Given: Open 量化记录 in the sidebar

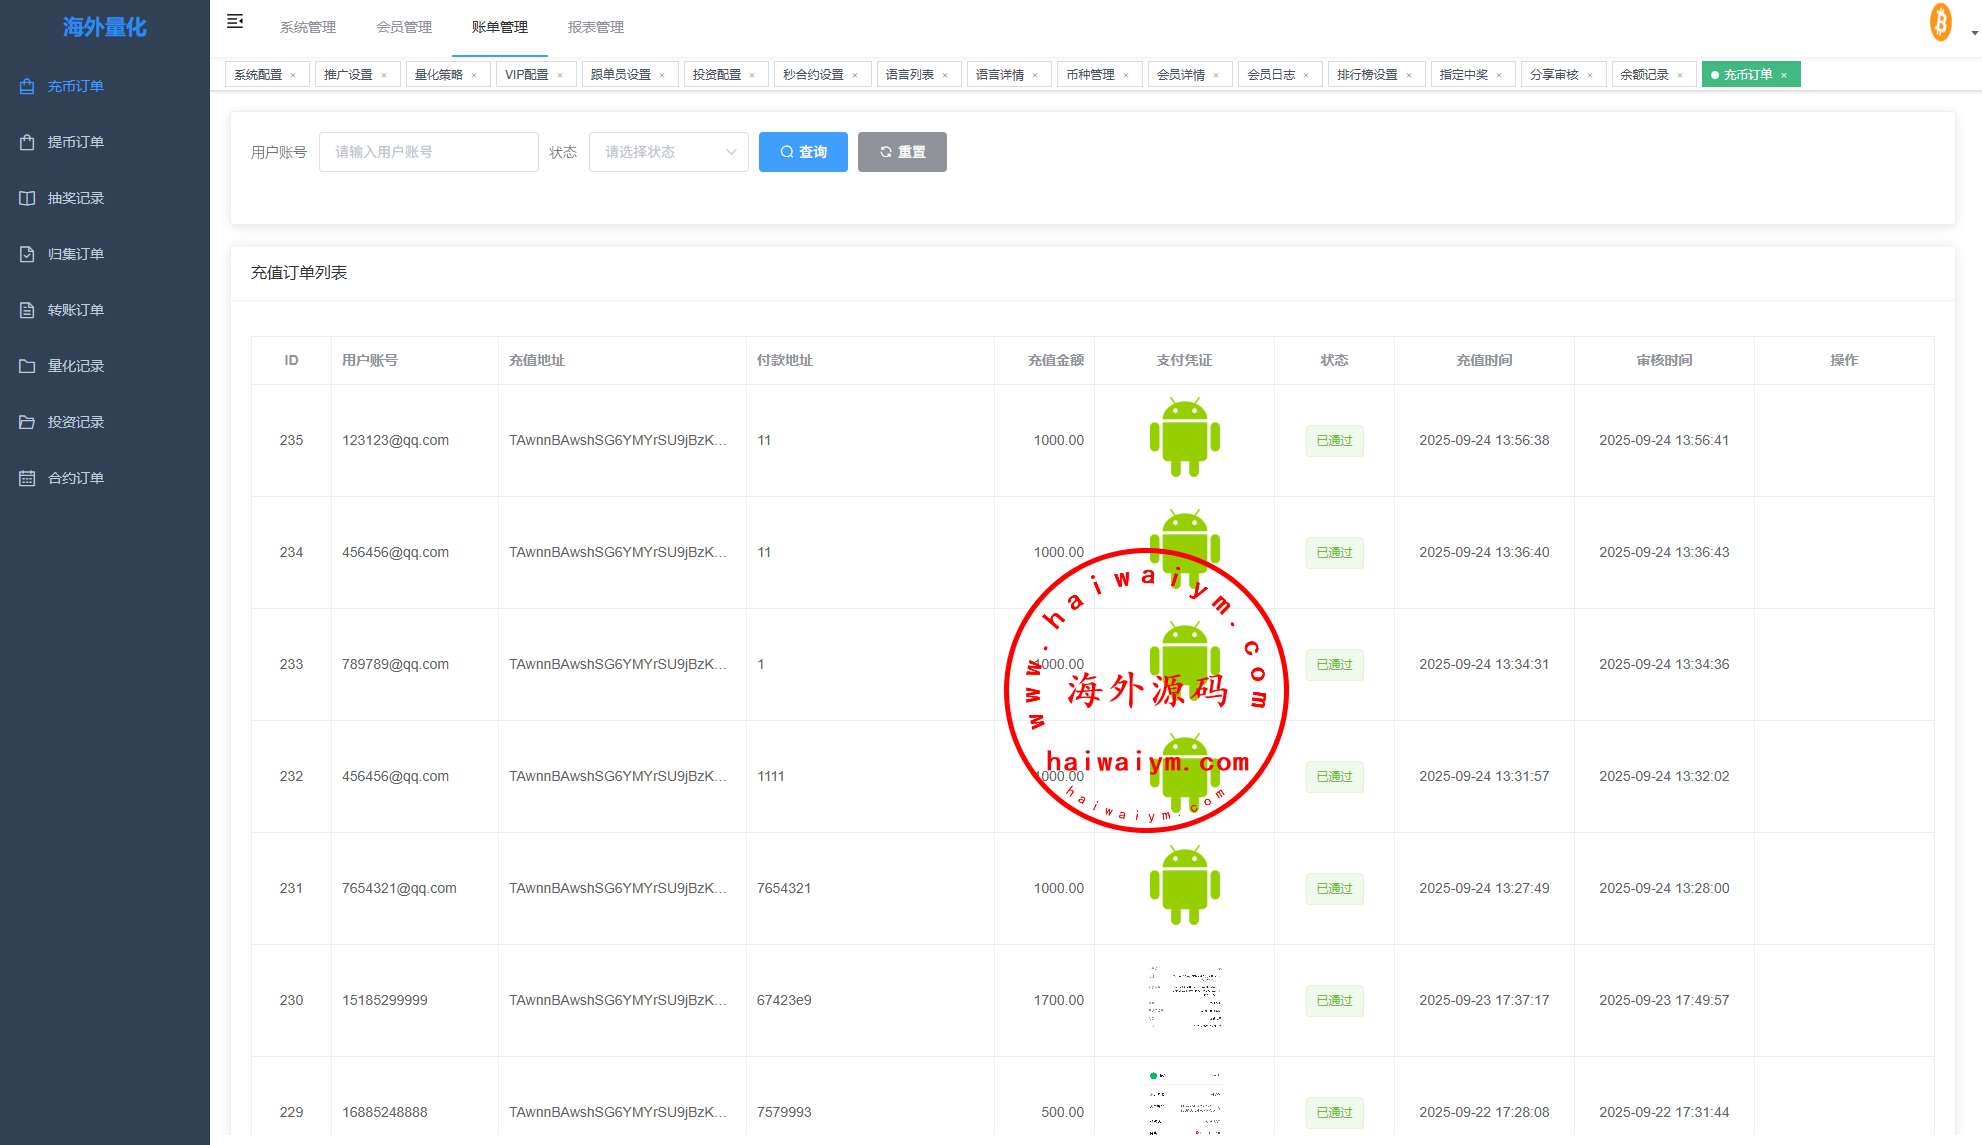Looking at the screenshot, I should (75, 366).
